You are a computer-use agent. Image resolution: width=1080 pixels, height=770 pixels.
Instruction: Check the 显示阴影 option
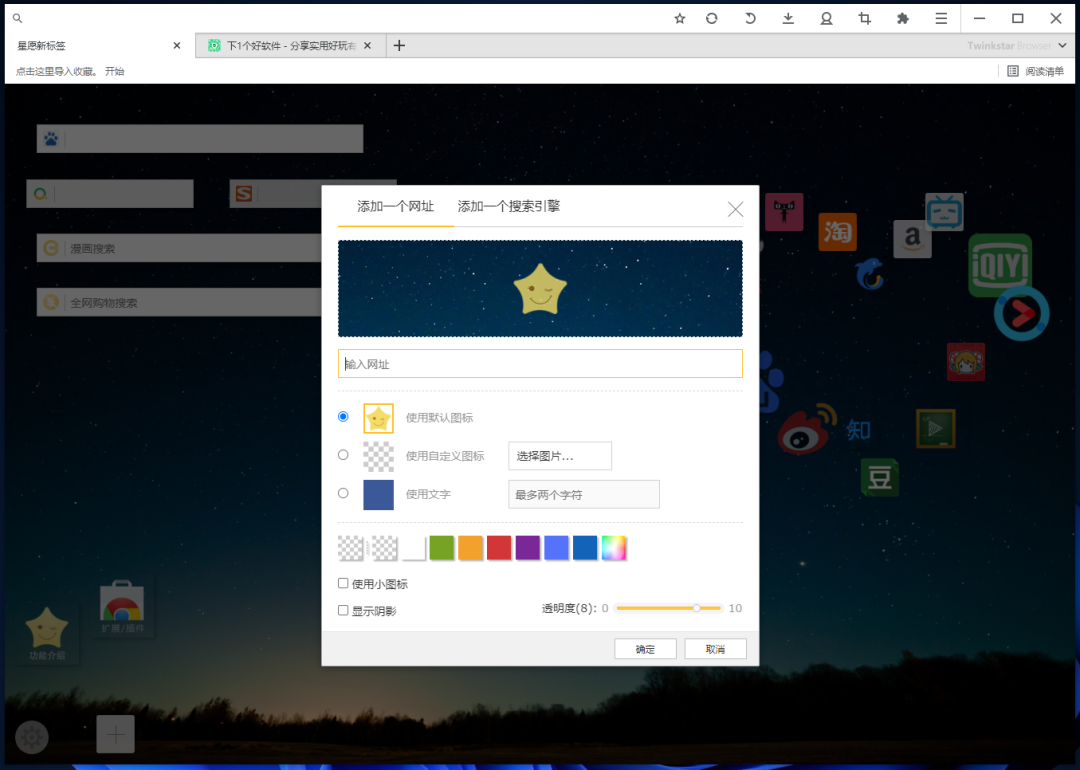[343, 610]
